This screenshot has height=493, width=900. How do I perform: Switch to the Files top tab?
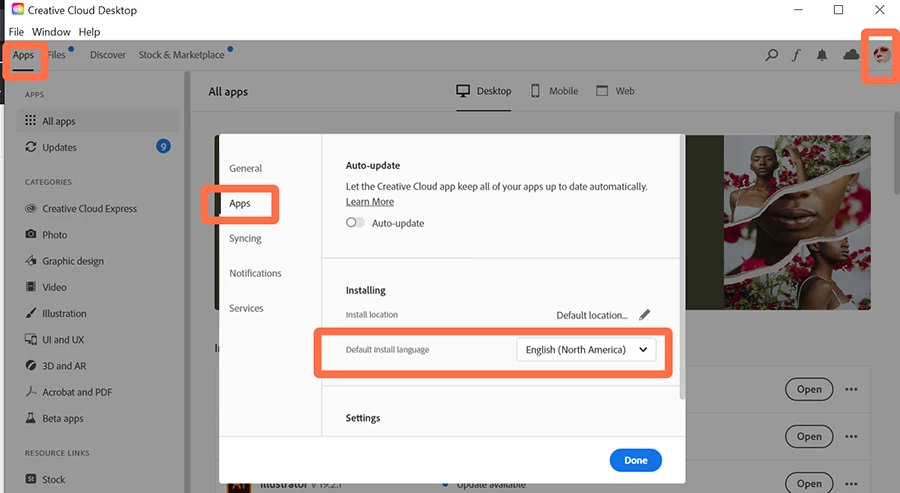[56, 55]
